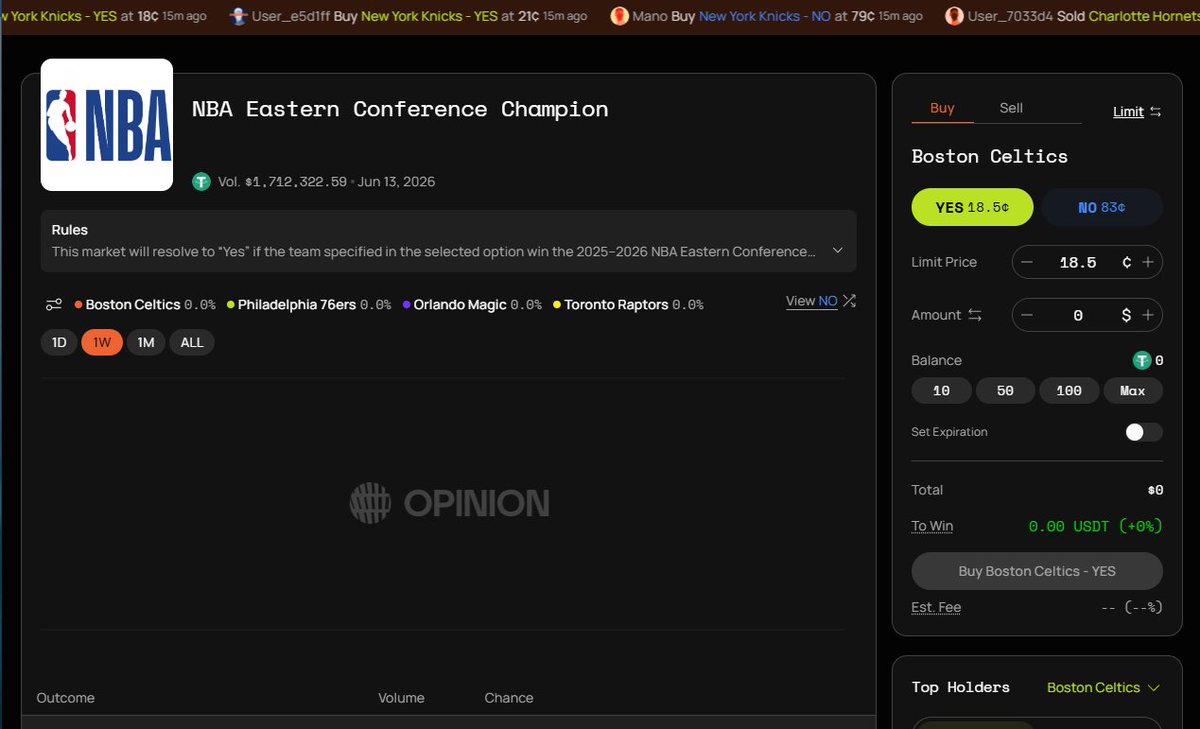Decrease amount with minus icon
The height and width of the screenshot is (729, 1200).
point(1027,315)
